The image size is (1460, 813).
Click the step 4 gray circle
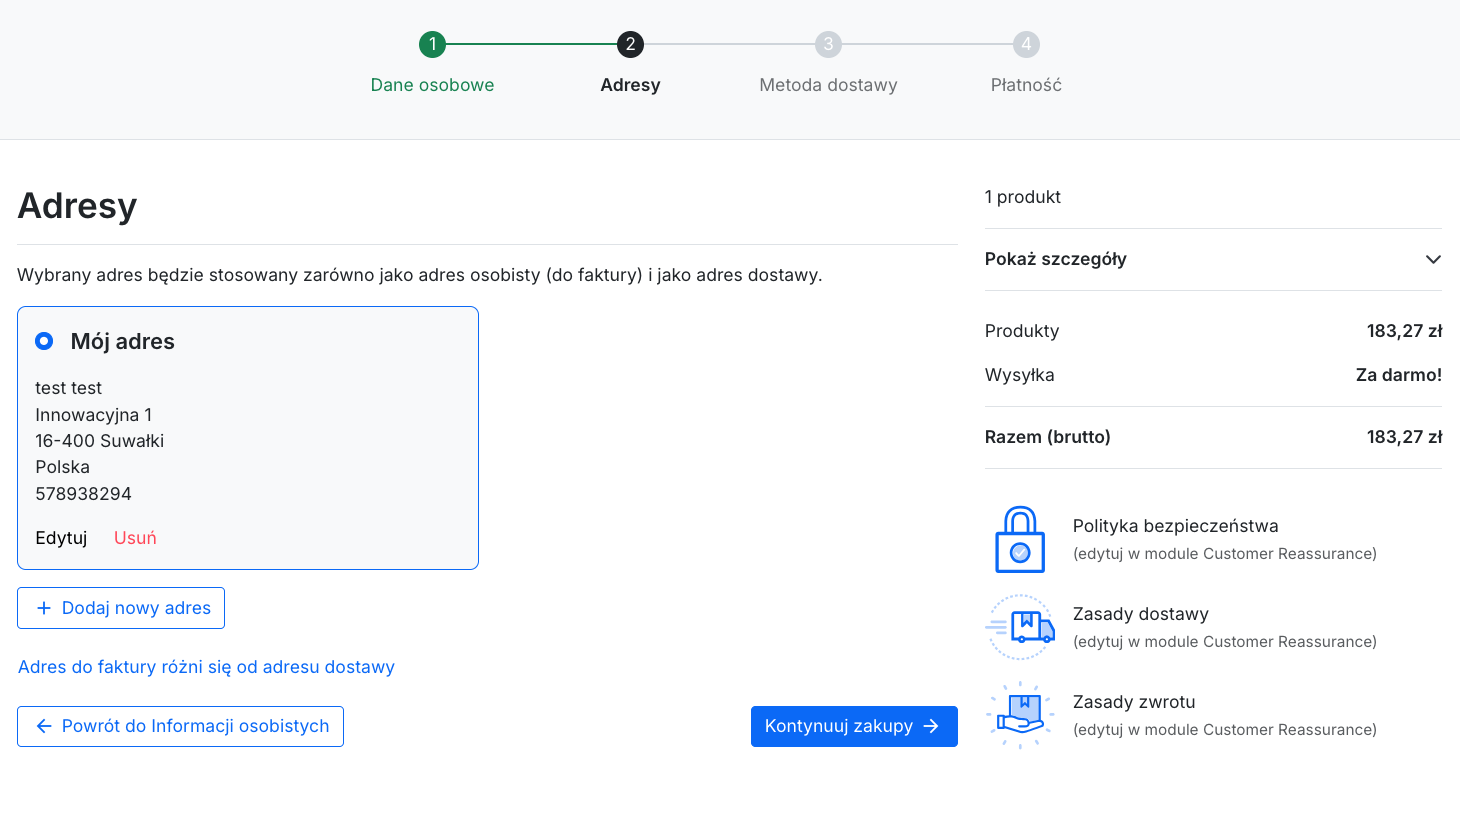point(1026,44)
